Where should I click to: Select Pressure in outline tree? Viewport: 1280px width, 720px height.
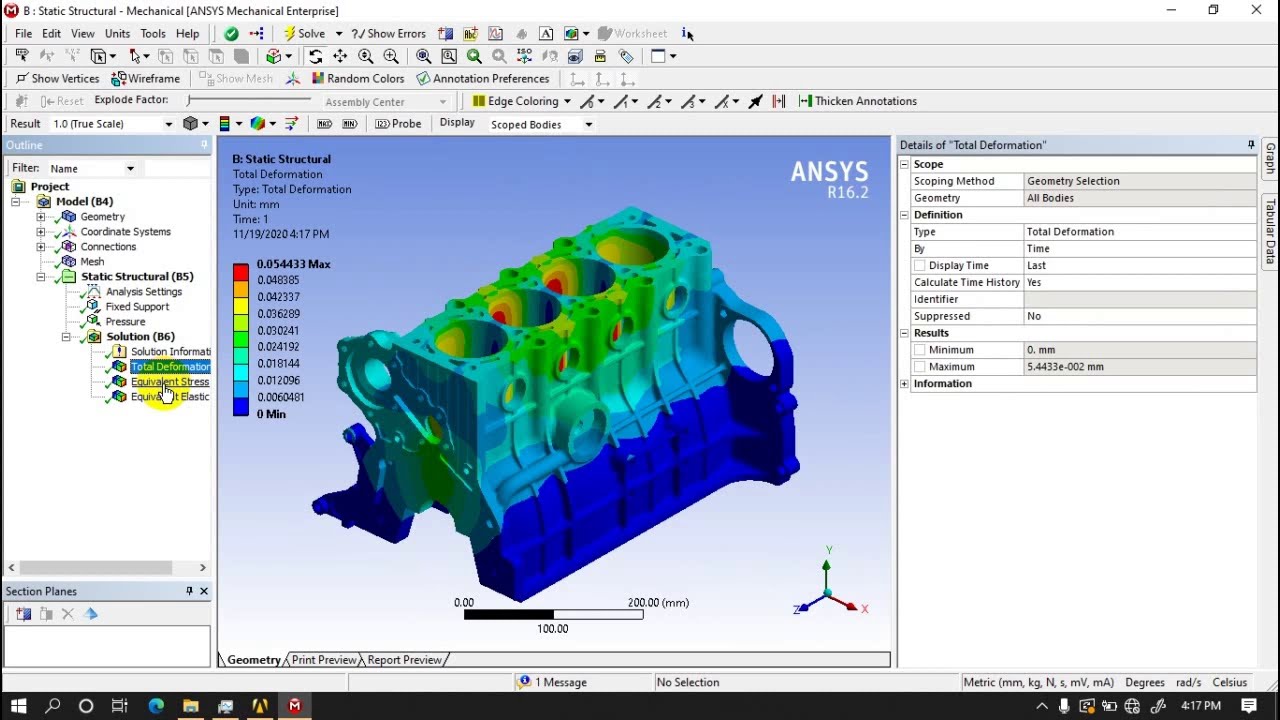pos(125,321)
